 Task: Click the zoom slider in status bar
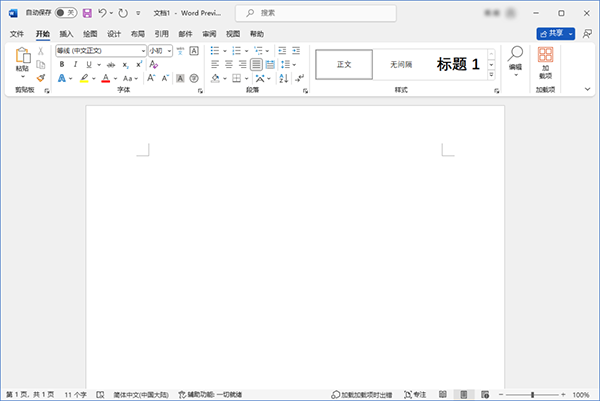pos(533,395)
